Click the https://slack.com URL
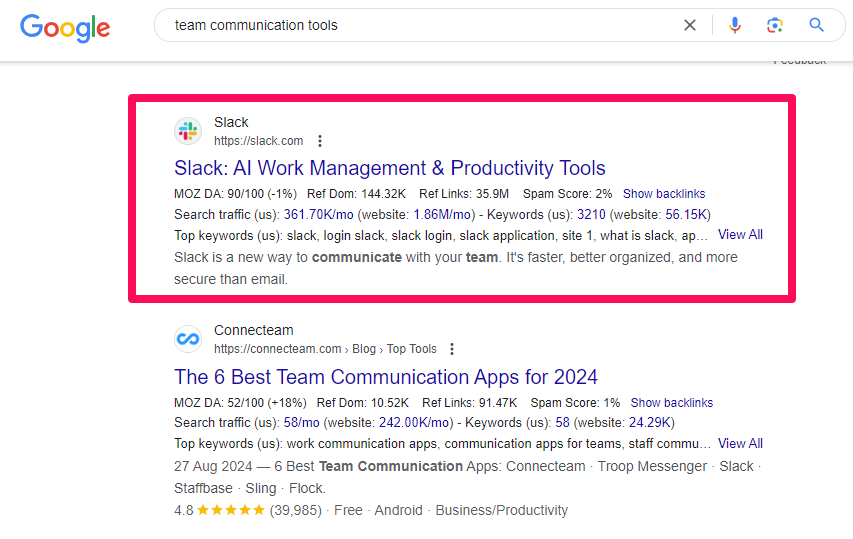853x539 pixels. click(x=258, y=141)
